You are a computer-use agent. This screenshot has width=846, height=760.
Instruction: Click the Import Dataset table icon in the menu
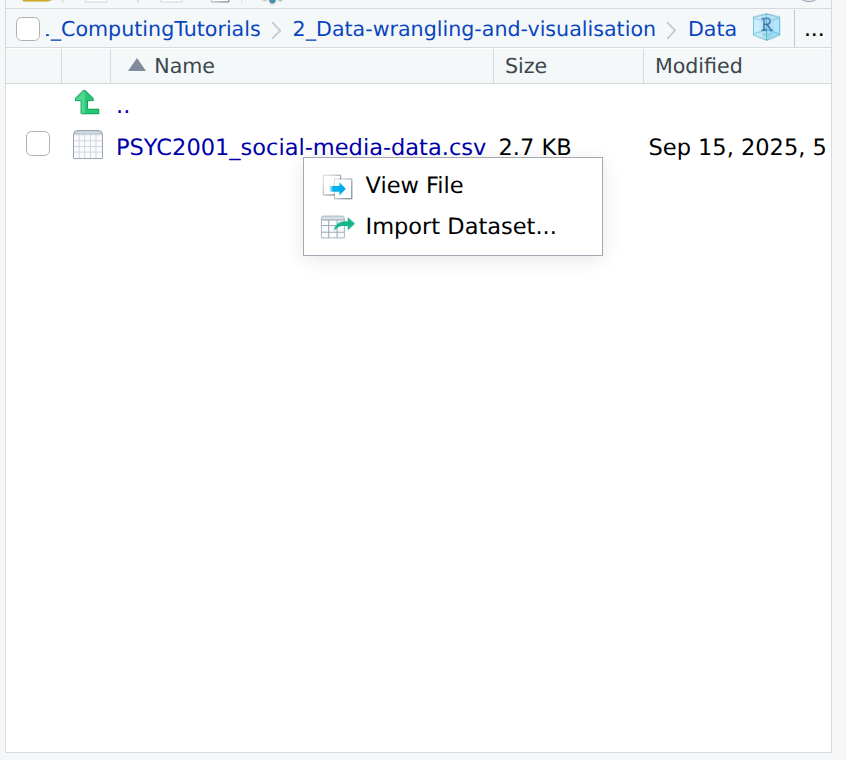[x=337, y=226]
